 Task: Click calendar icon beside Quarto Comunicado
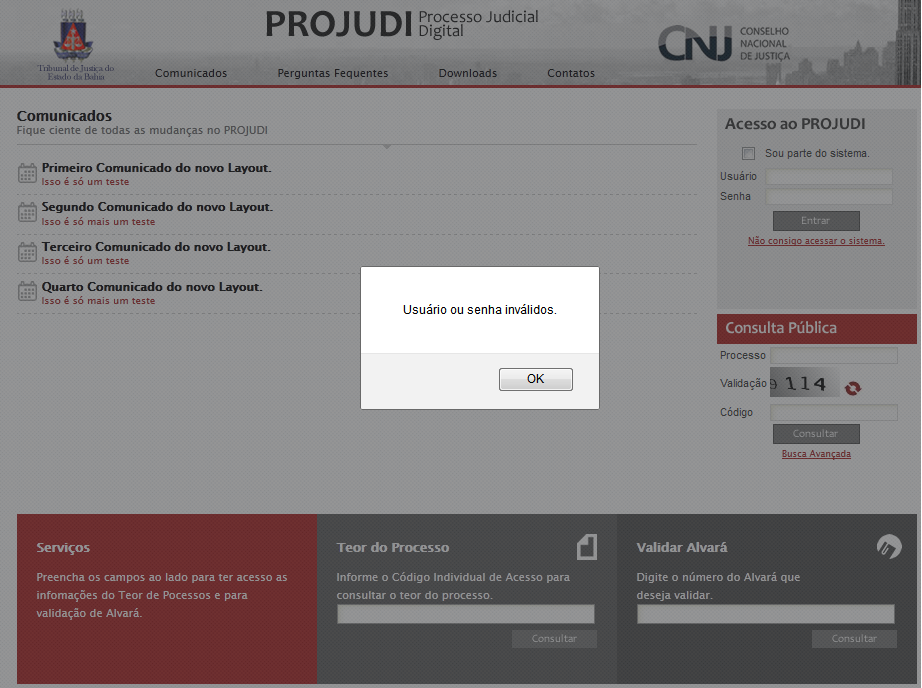pyautogui.click(x=28, y=292)
